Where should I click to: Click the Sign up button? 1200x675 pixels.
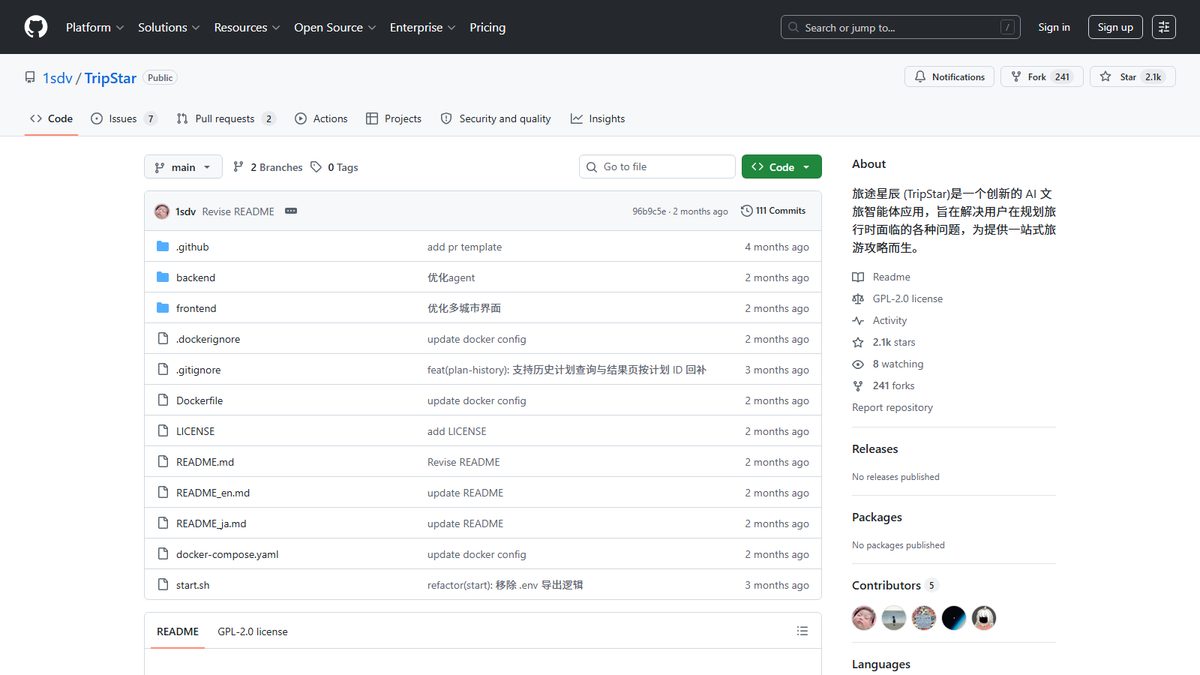[x=1115, y=27]
